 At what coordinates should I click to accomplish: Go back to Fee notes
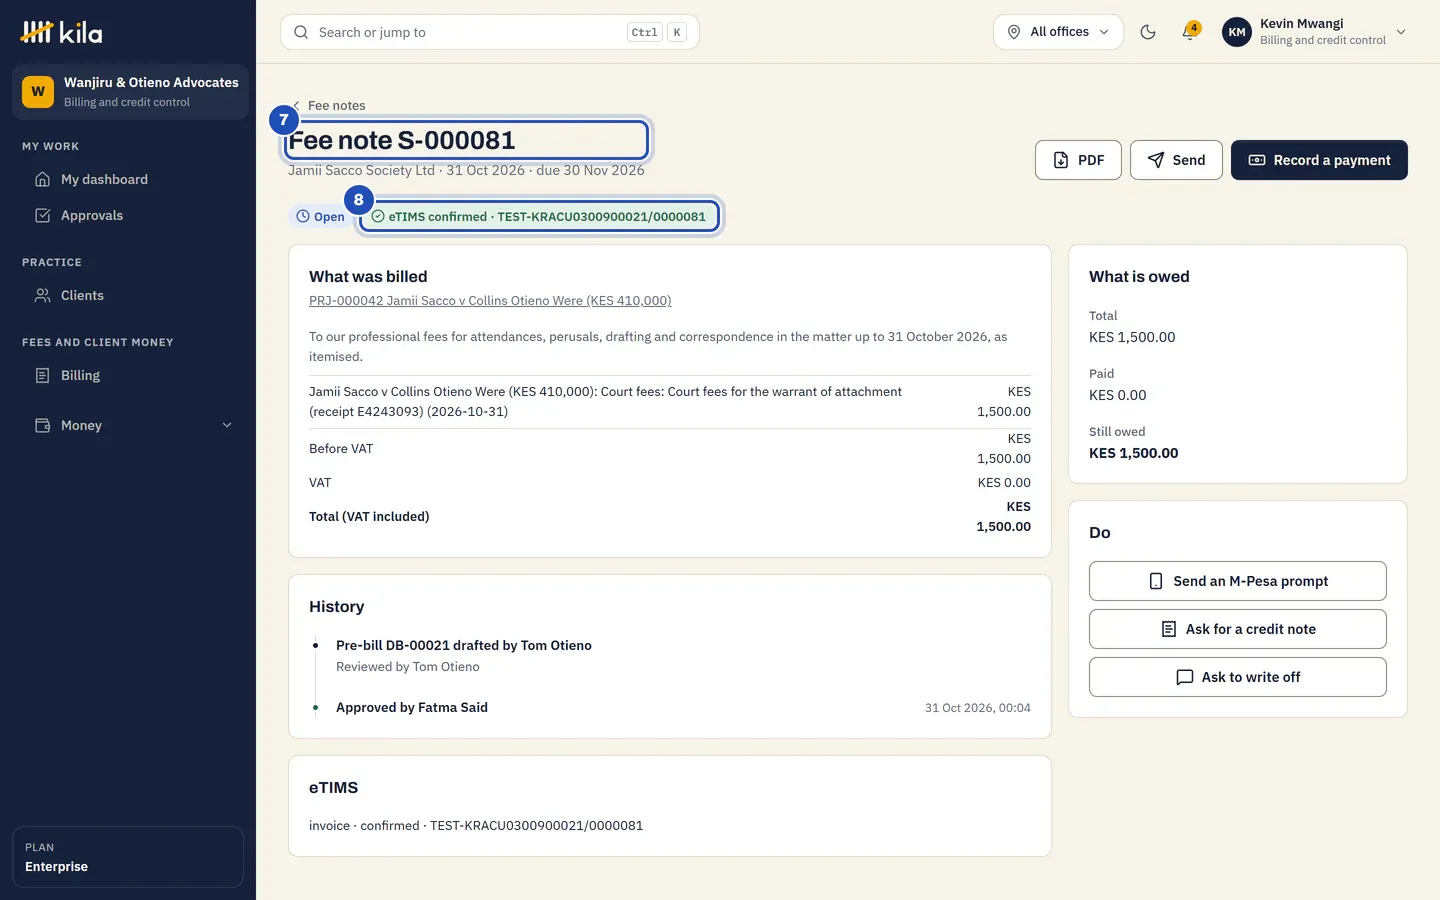coord(329,105)
